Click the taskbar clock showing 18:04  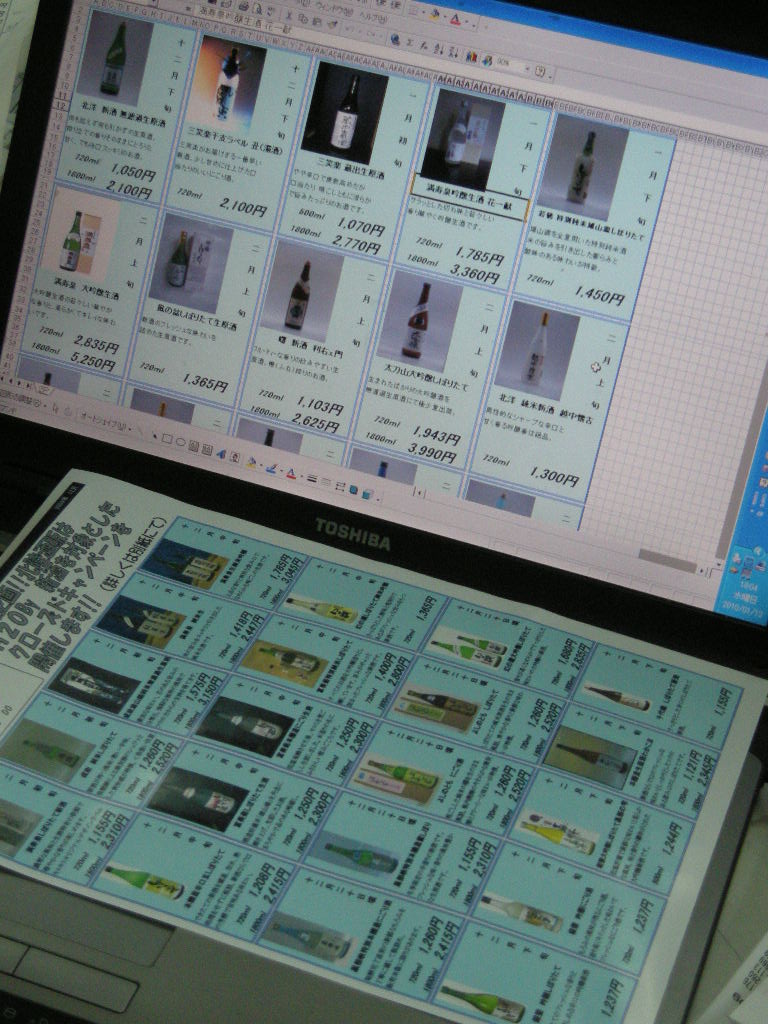coord(748,587)
